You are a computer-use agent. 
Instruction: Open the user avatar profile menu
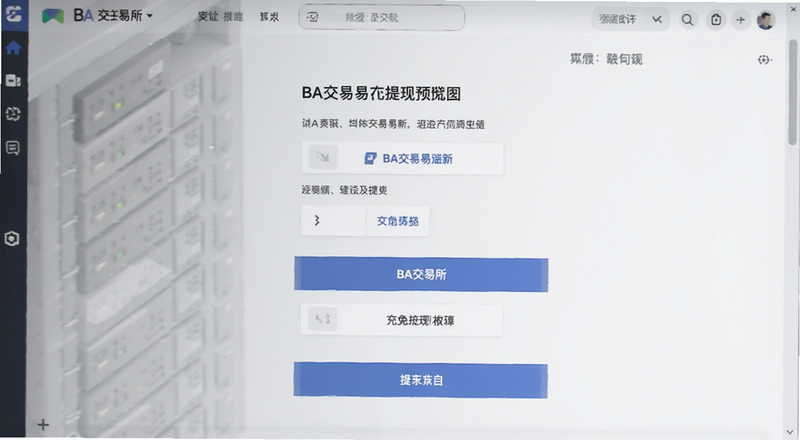(x=765, y=20)
